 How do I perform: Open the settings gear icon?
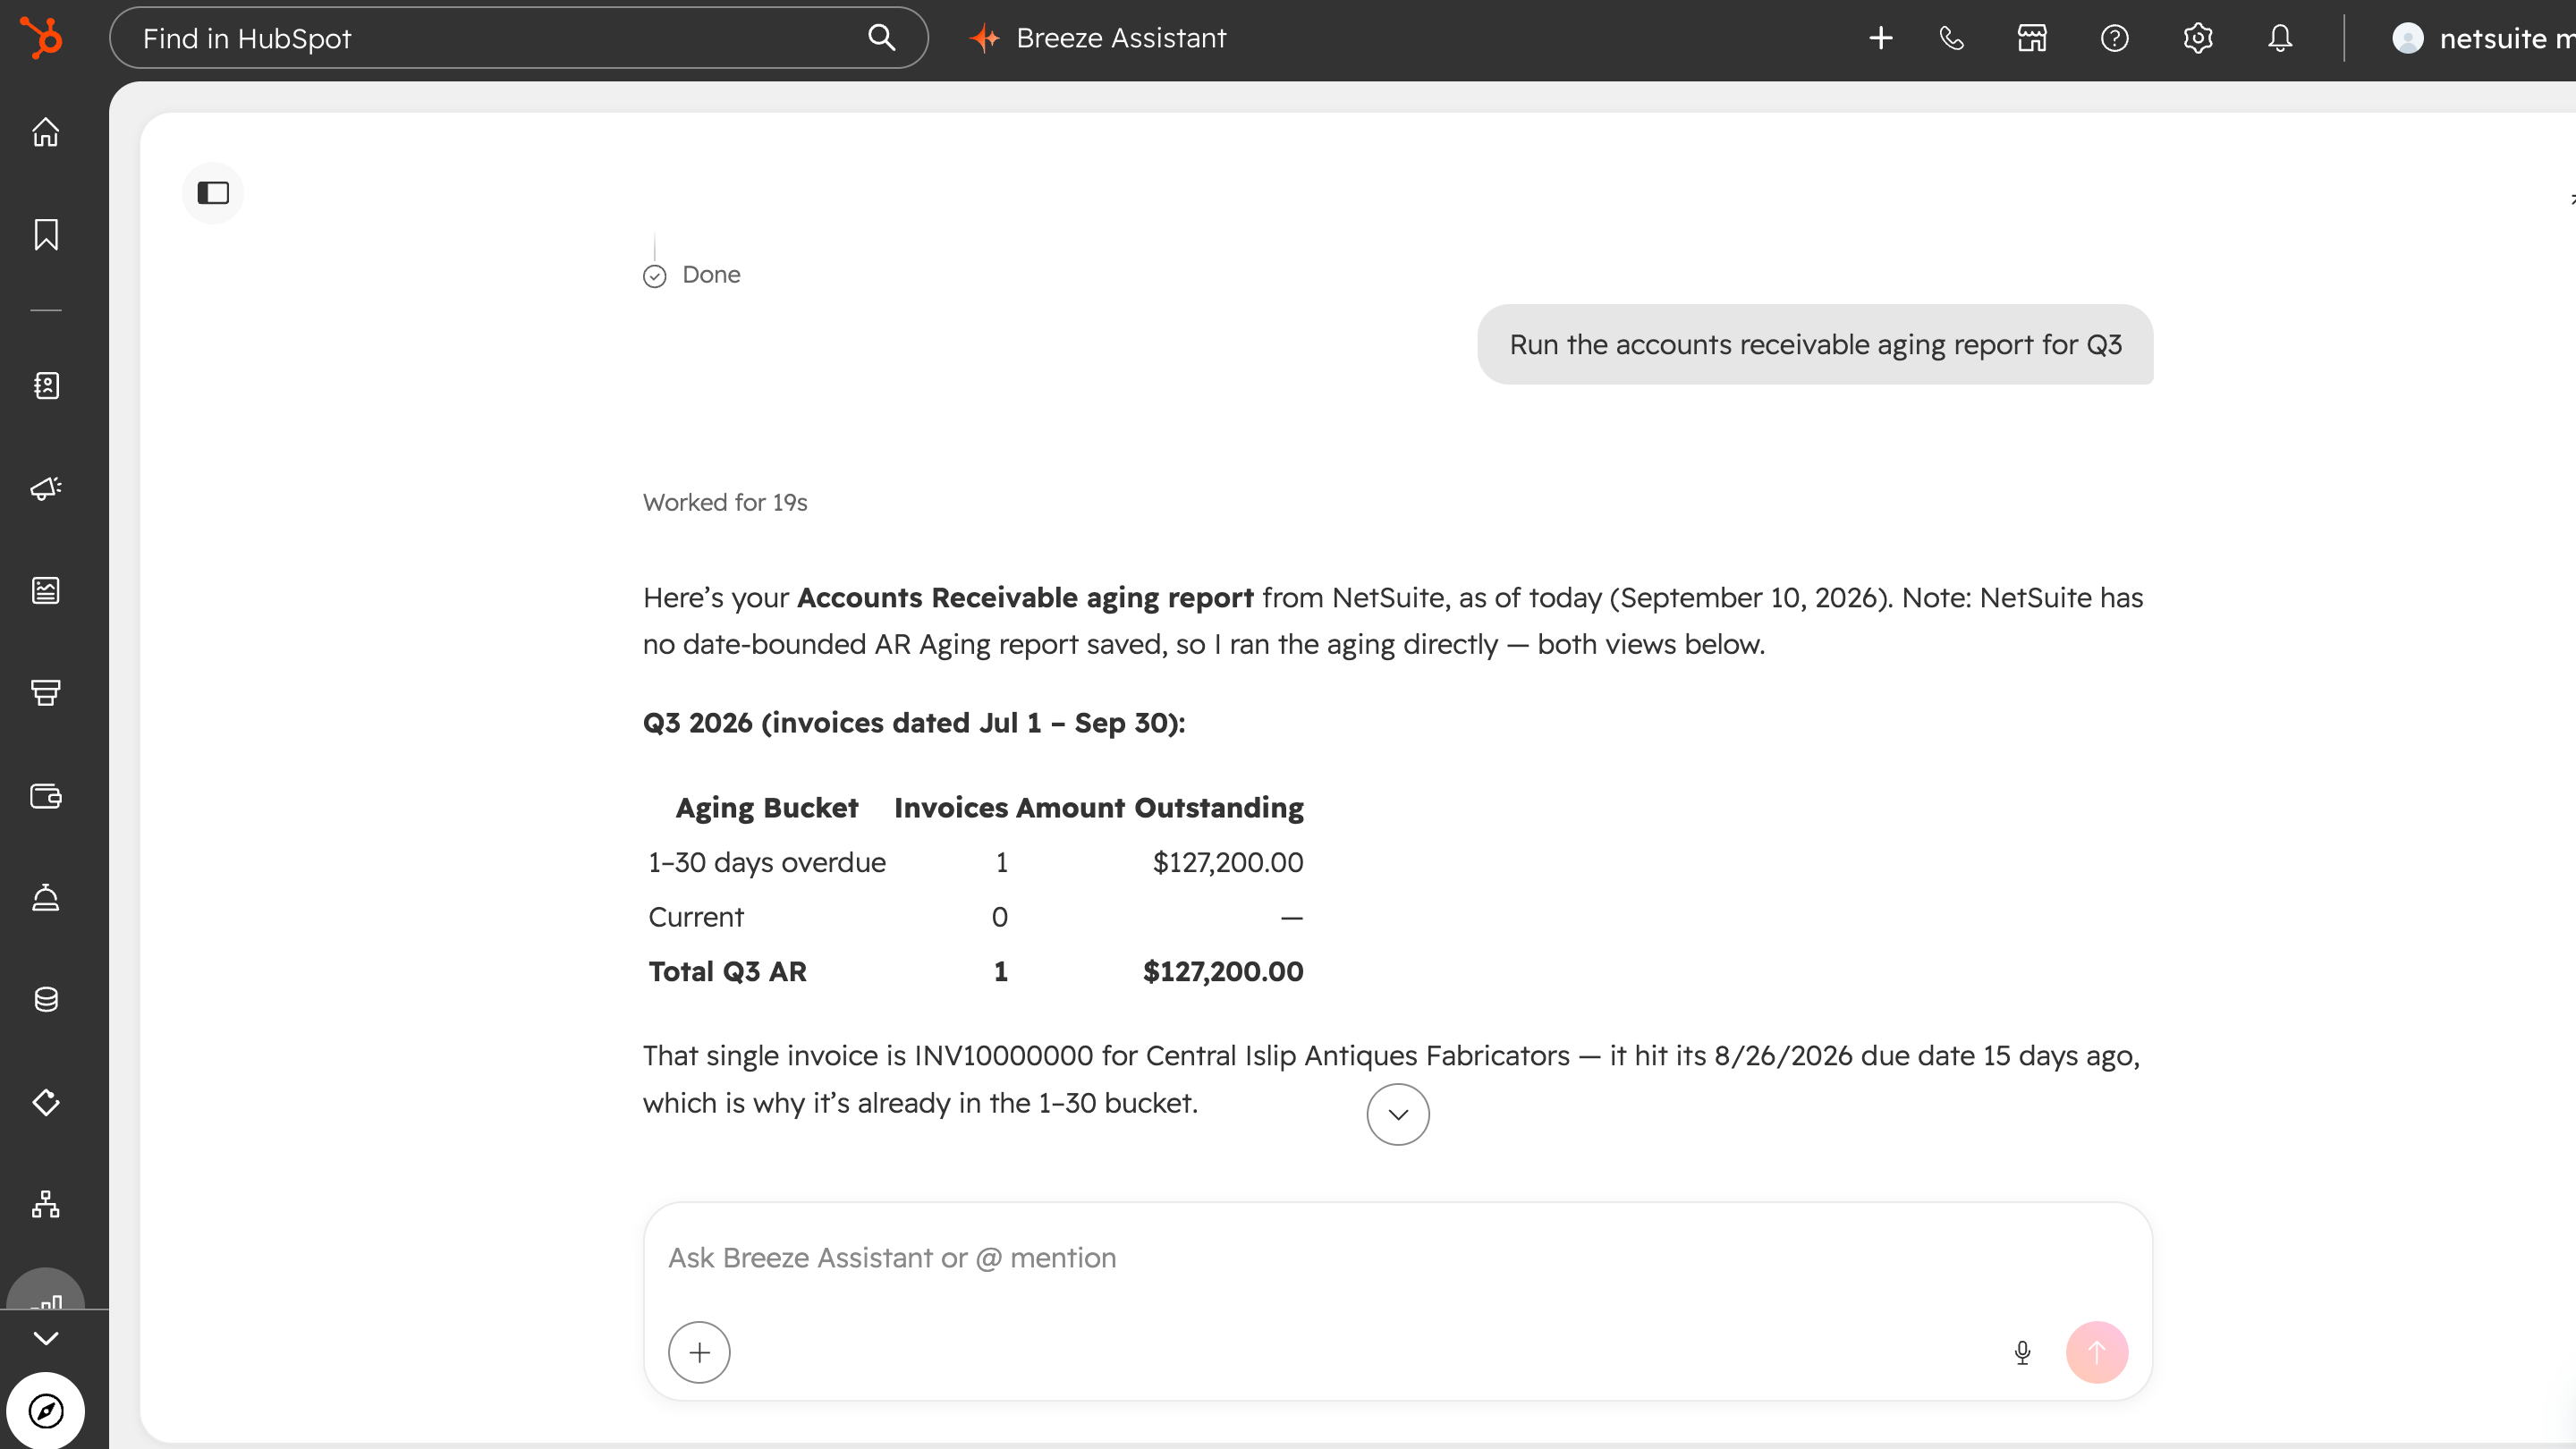click(x=2198, y=38)
